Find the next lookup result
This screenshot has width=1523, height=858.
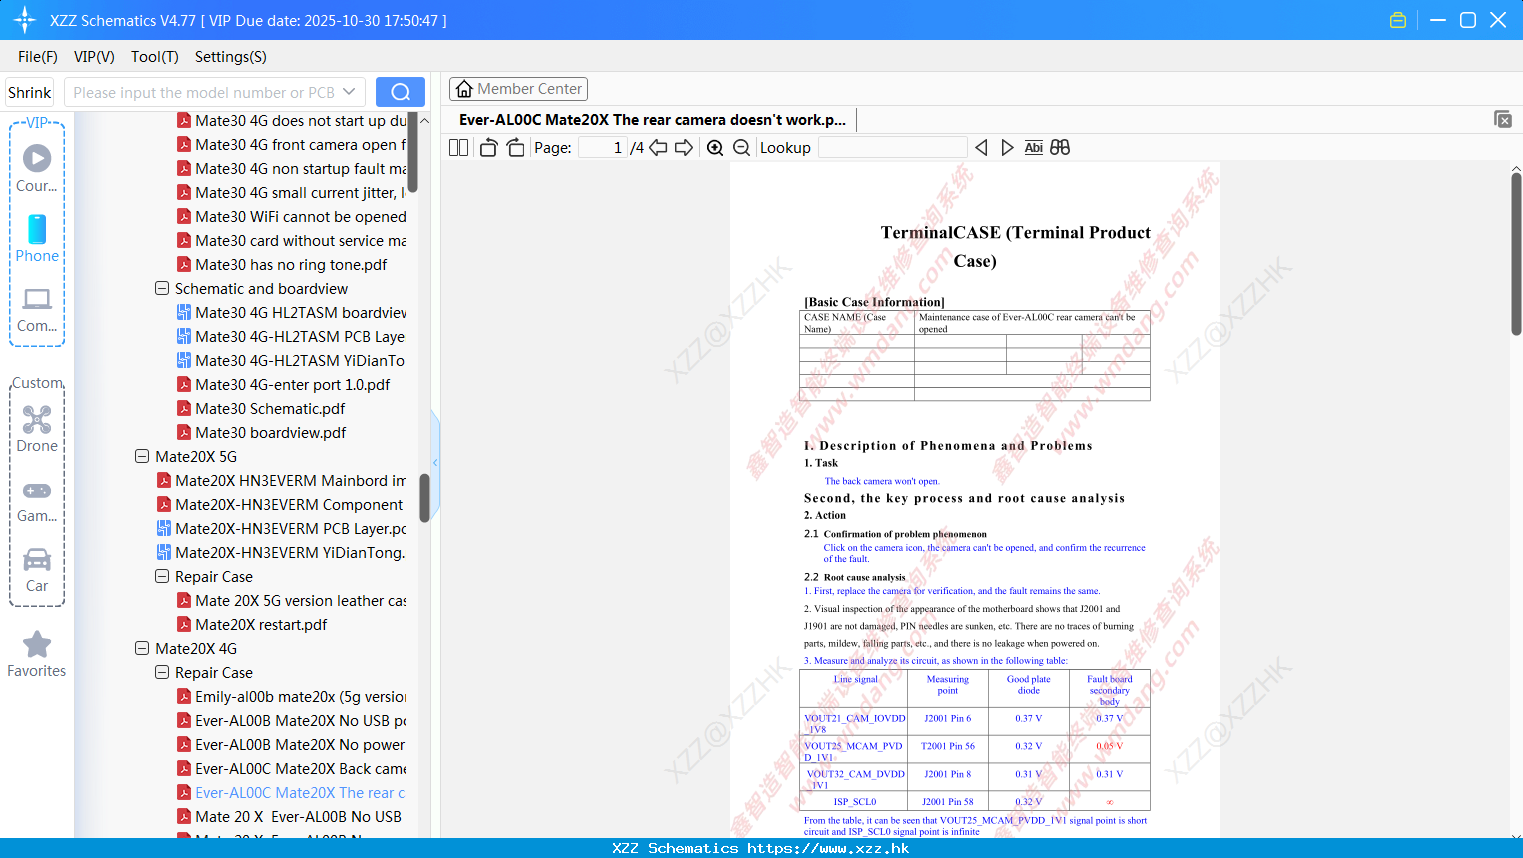click(x=1007, y=147)
